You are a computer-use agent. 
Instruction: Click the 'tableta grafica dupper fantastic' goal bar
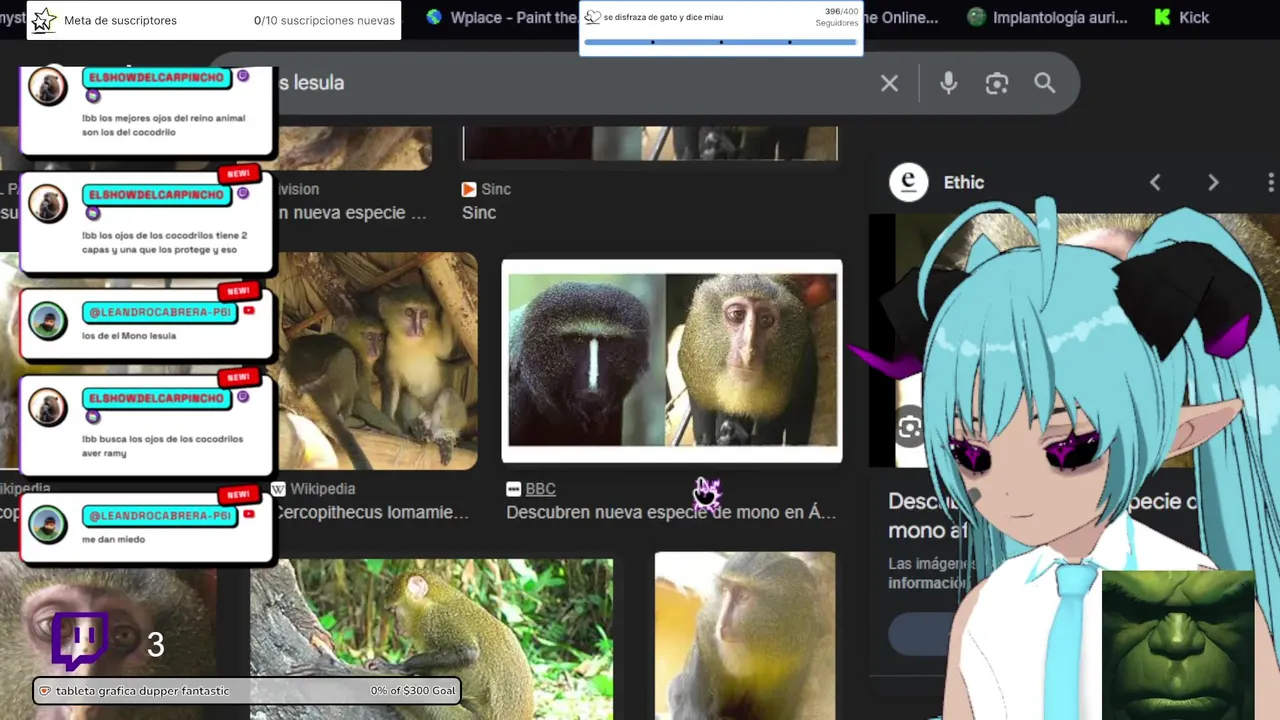coord(246,691)
